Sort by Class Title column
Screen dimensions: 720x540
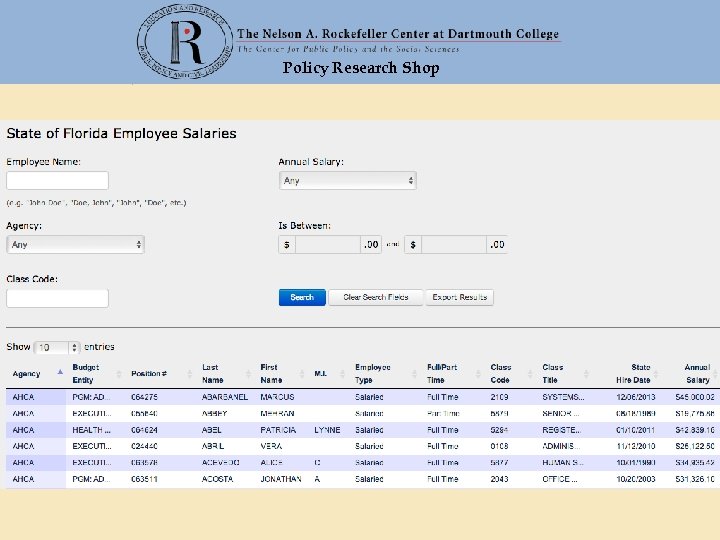(552, 374)
